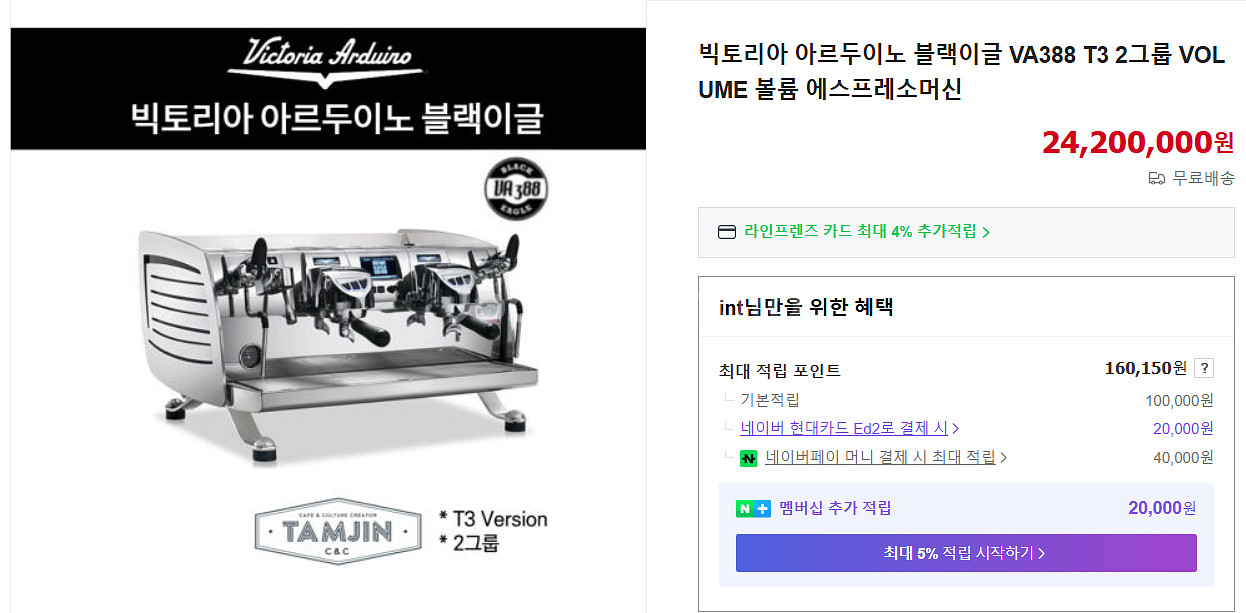The height and width of the screenshot is (613, 1246).
Task: Click the question mark help icon beside 160,150원
Action: [x=1204, y=368]
